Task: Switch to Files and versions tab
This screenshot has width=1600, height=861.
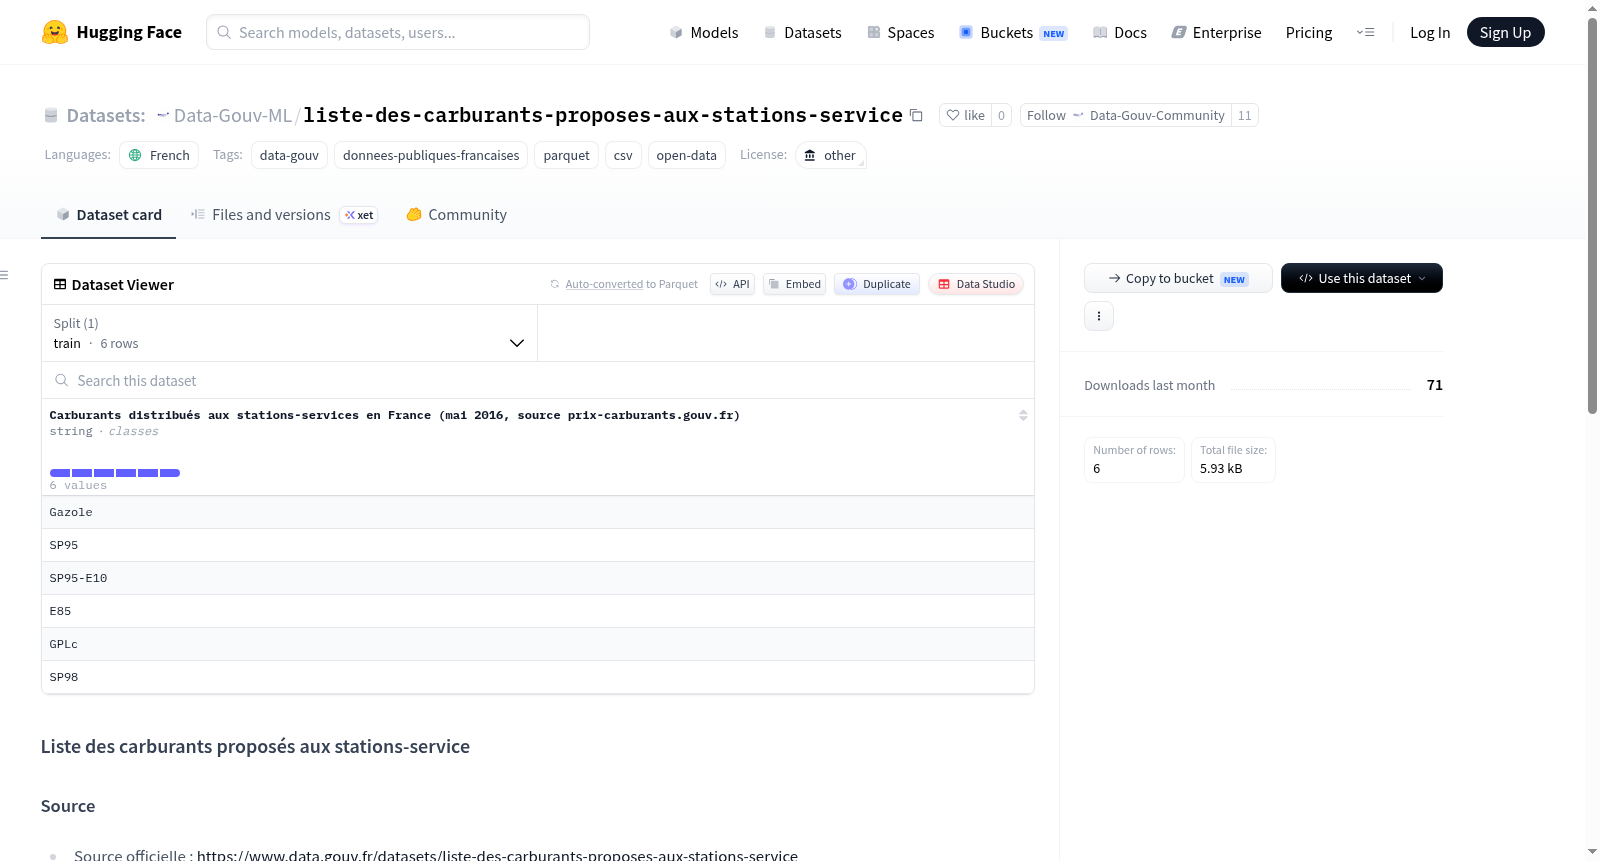Action: 284,214
